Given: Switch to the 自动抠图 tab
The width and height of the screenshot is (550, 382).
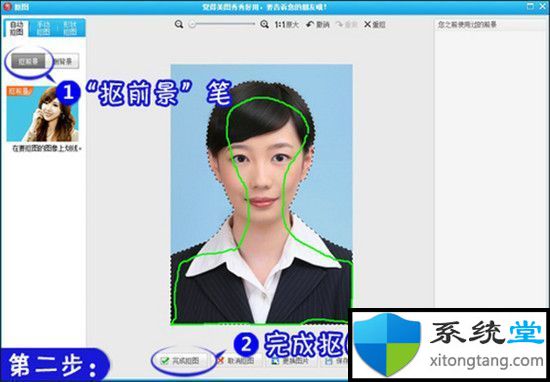Looking at the screenshot, I should click(16, 28).
